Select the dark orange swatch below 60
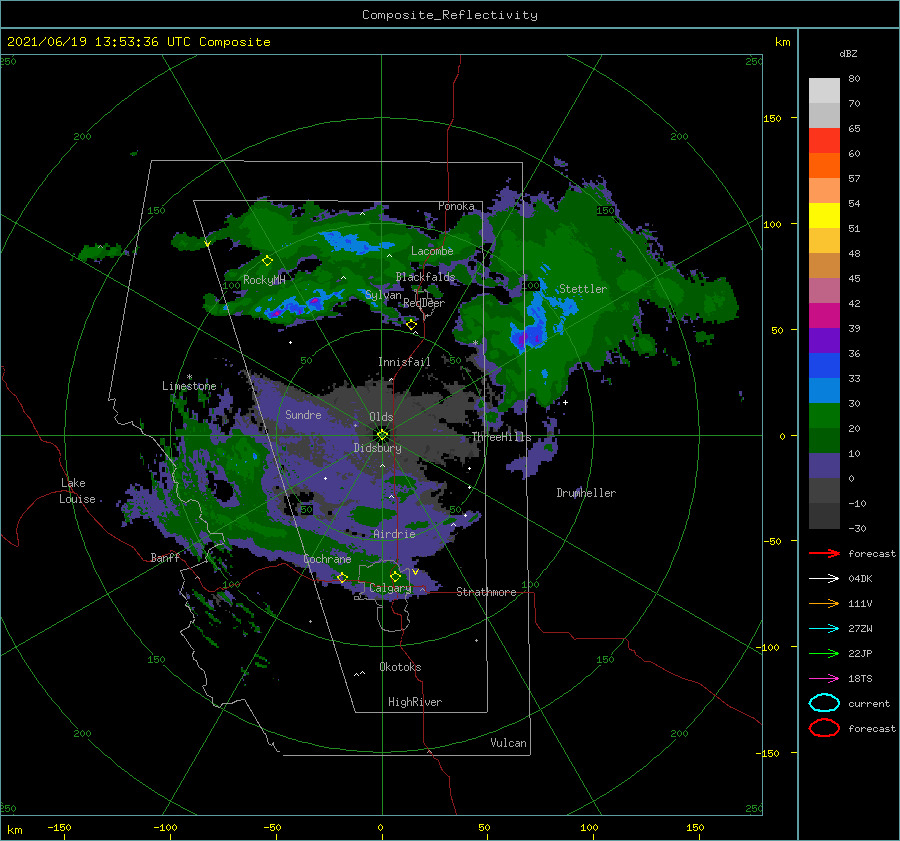 pos(824,166)
